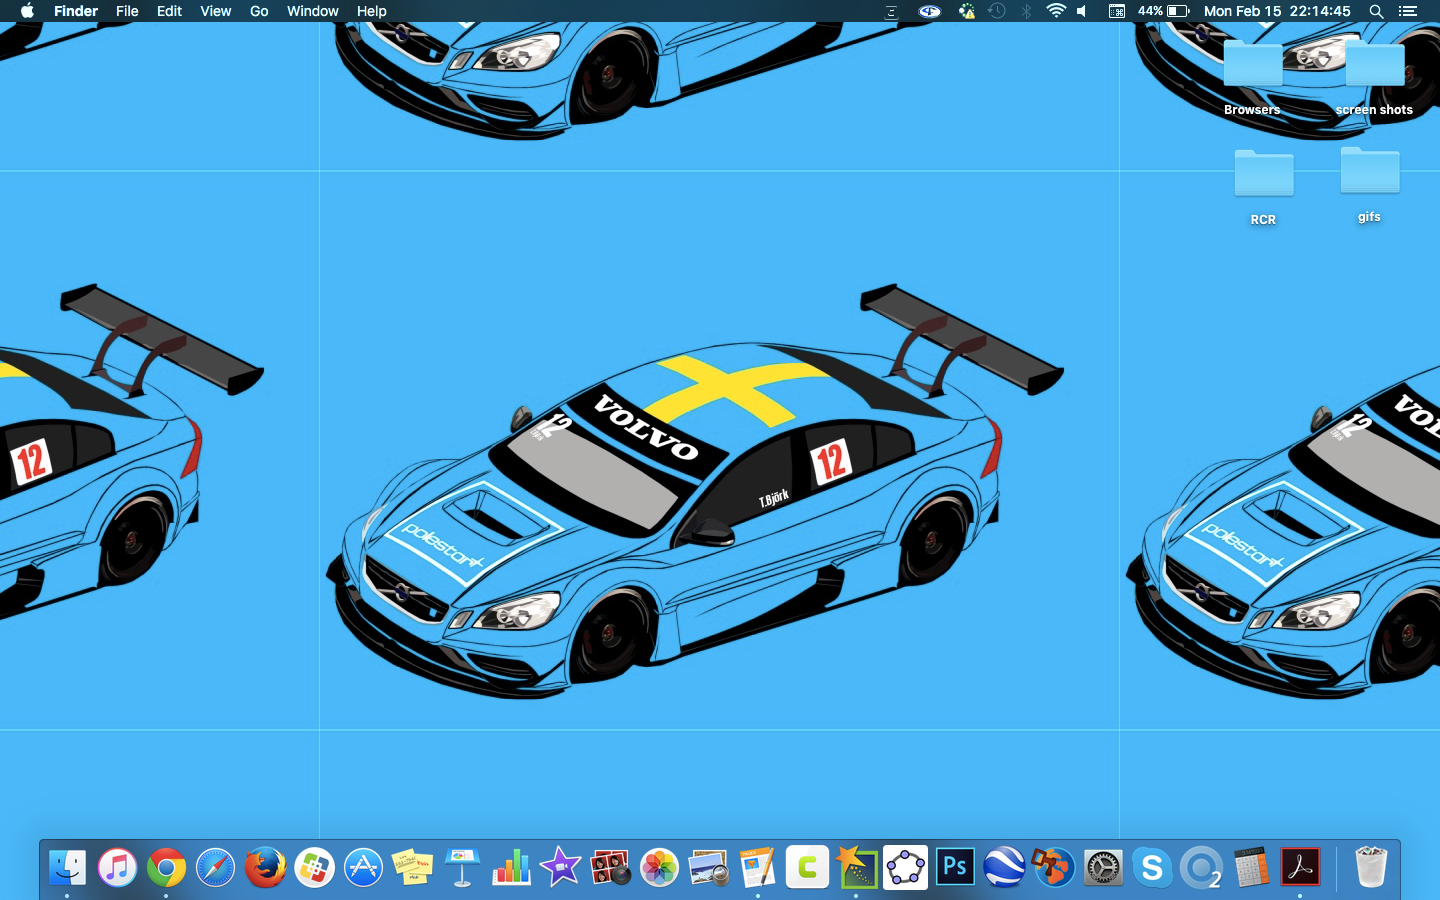Open Firefox from the dock
The height and width of the screenshot is (900, 1440).
[x=265, y=867]
